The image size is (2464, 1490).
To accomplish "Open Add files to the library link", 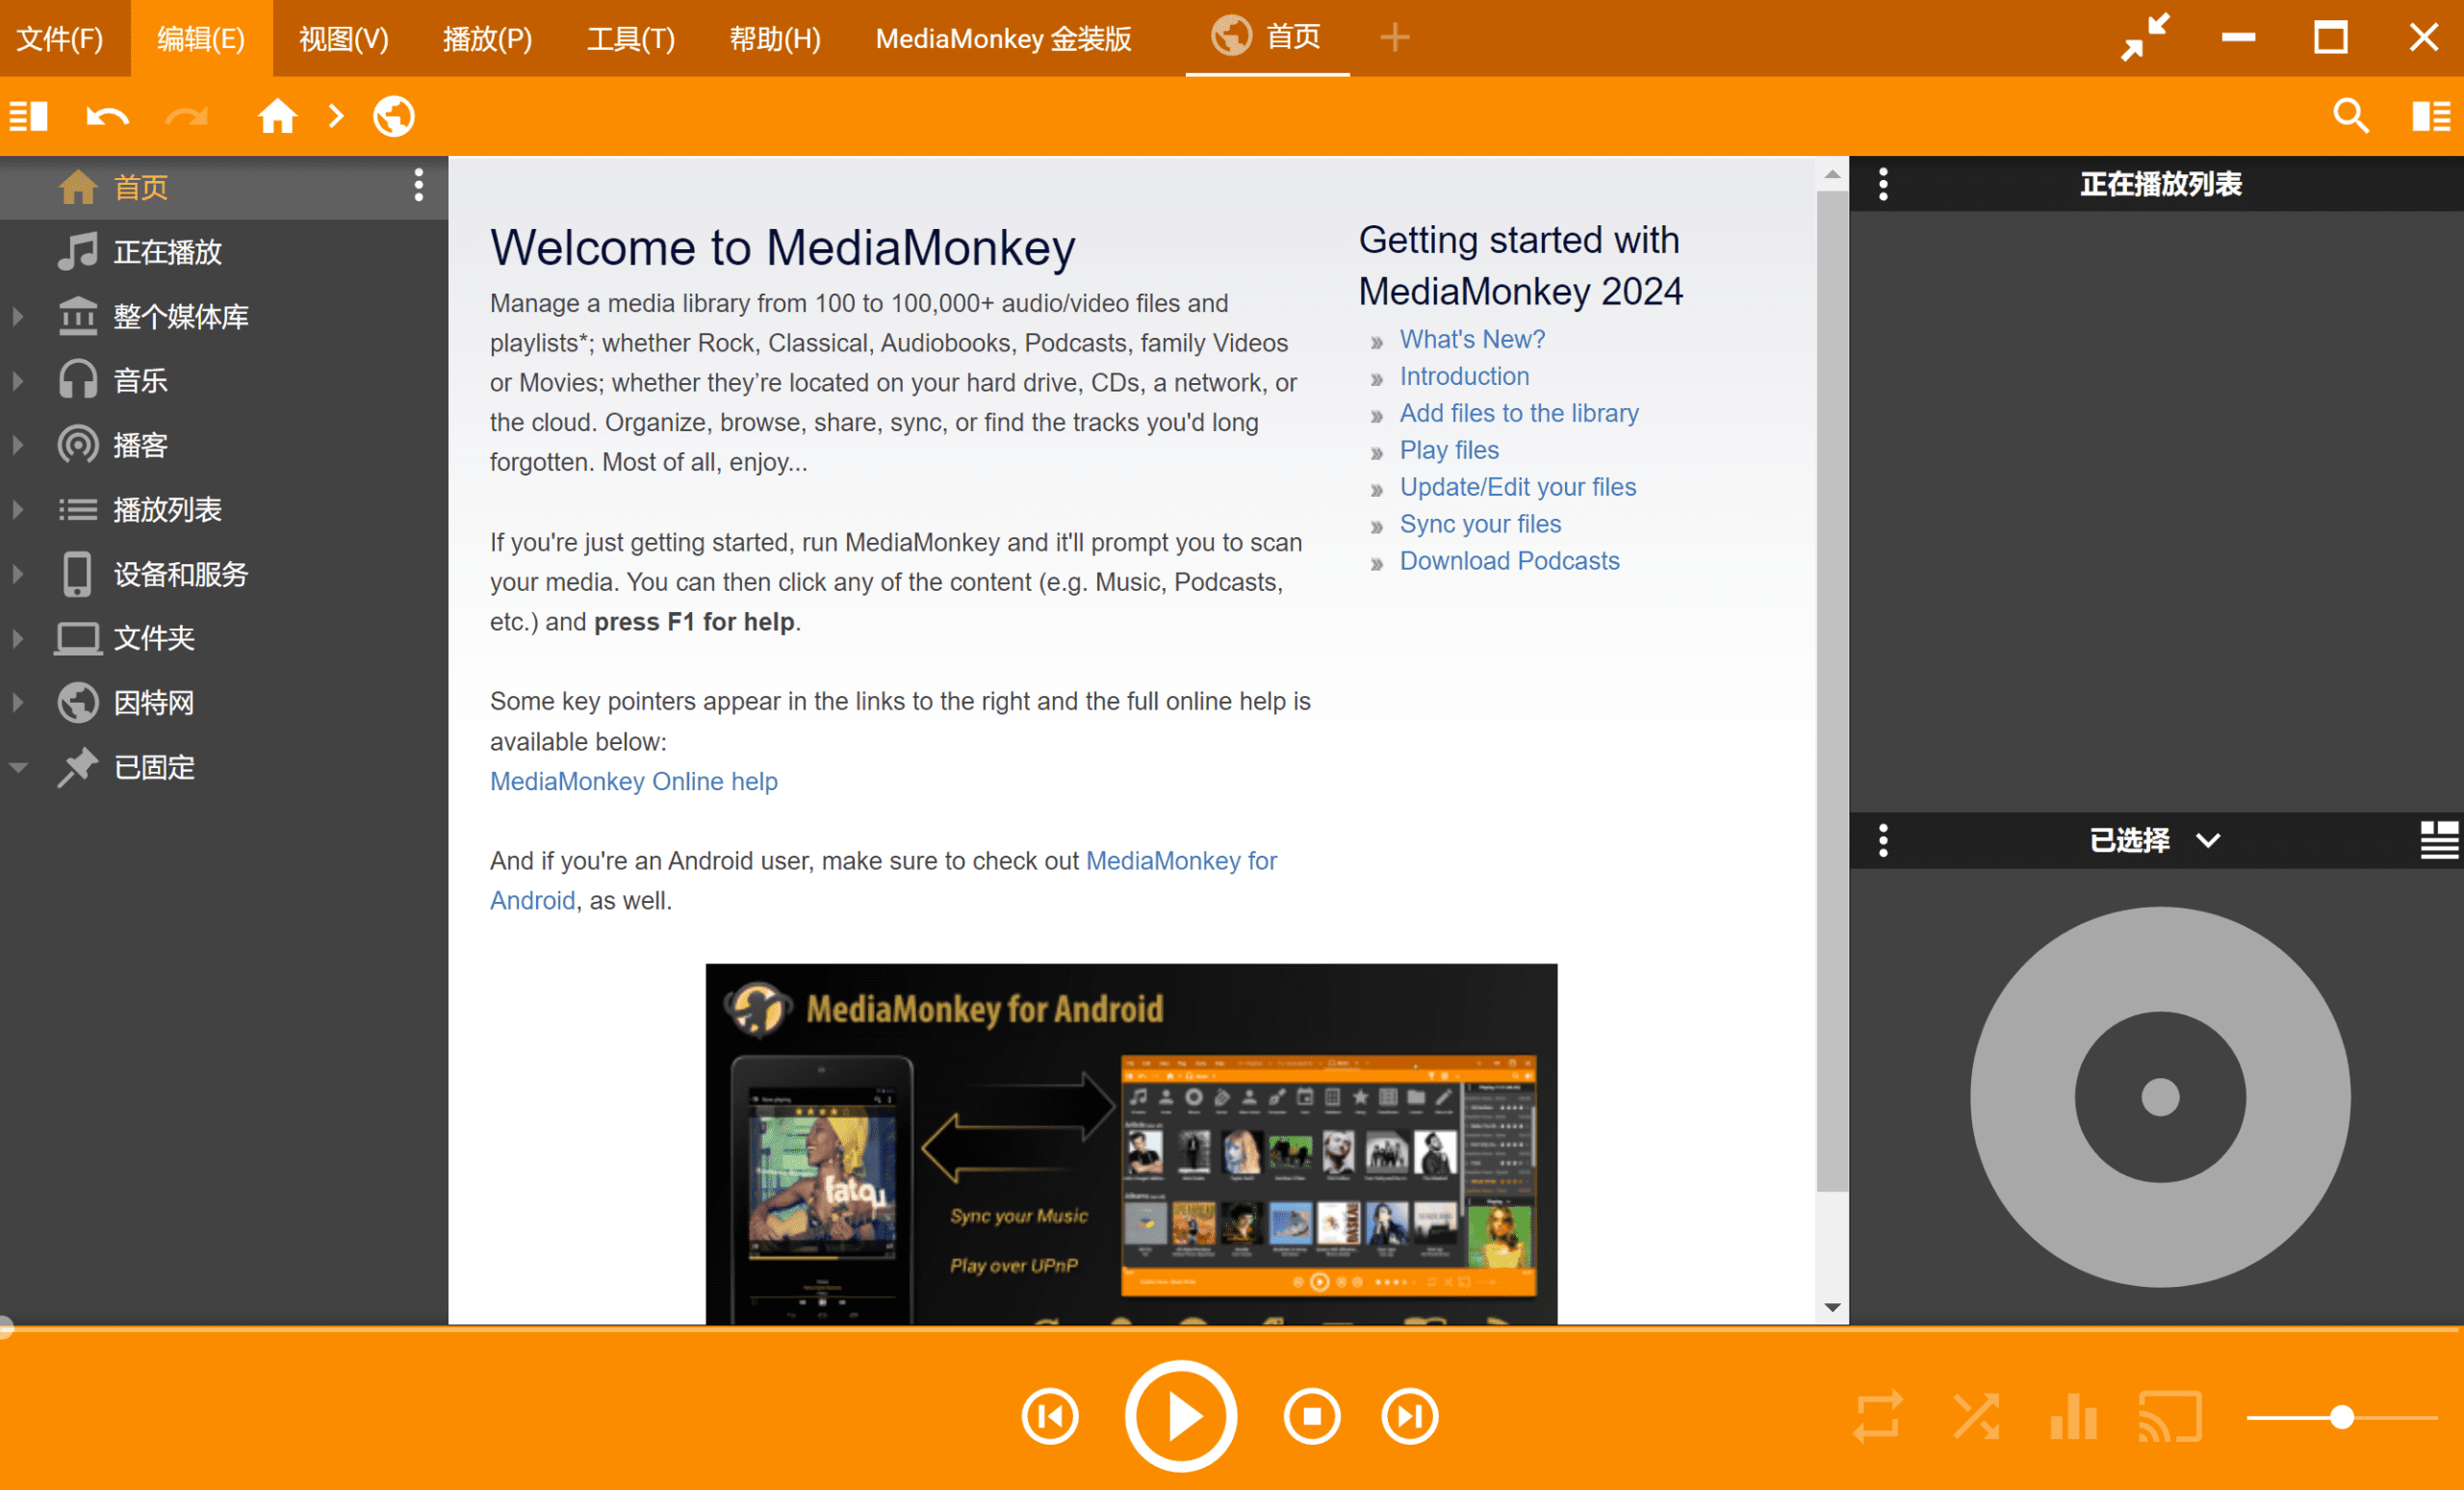I will 1519,413.
